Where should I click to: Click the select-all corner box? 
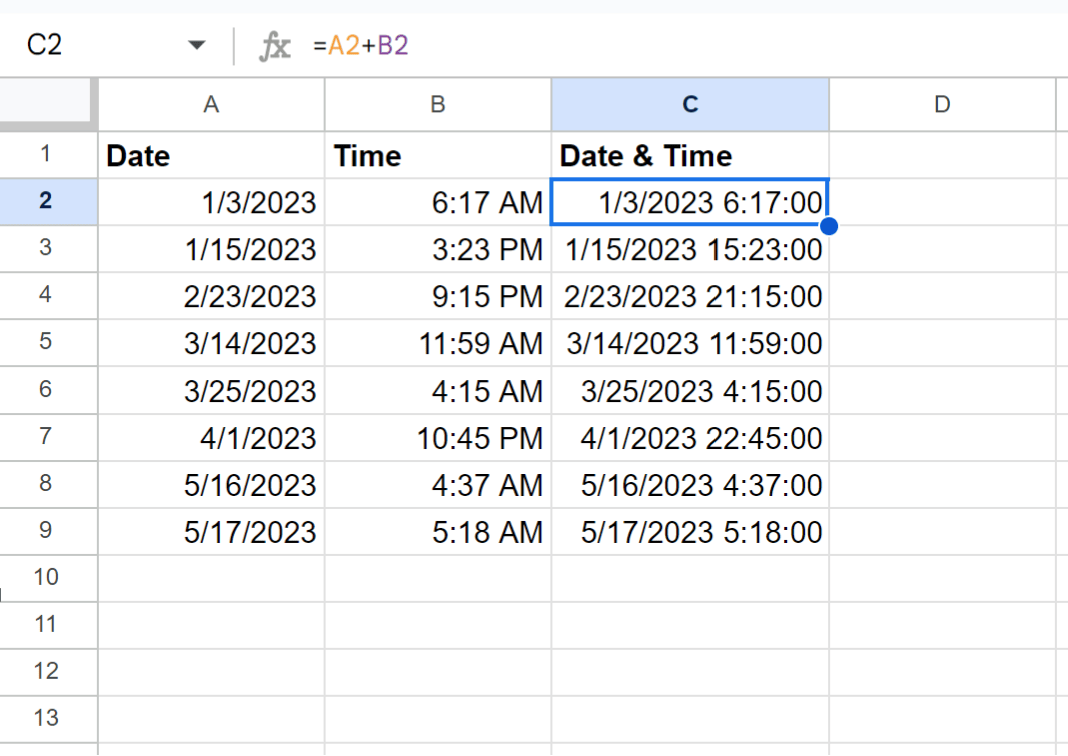[x=46, y=104]
